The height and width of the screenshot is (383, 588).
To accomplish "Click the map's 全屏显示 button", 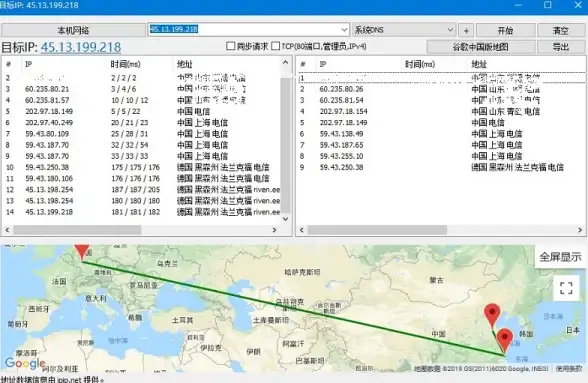I will [x=560, y=257].
